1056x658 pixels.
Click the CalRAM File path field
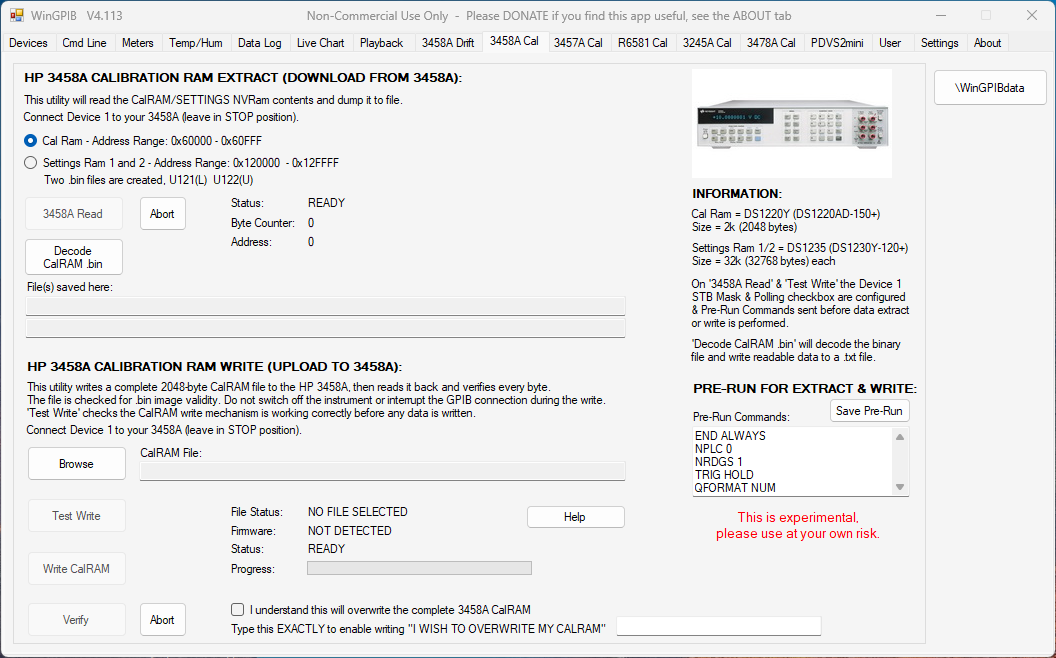[383, 471]
